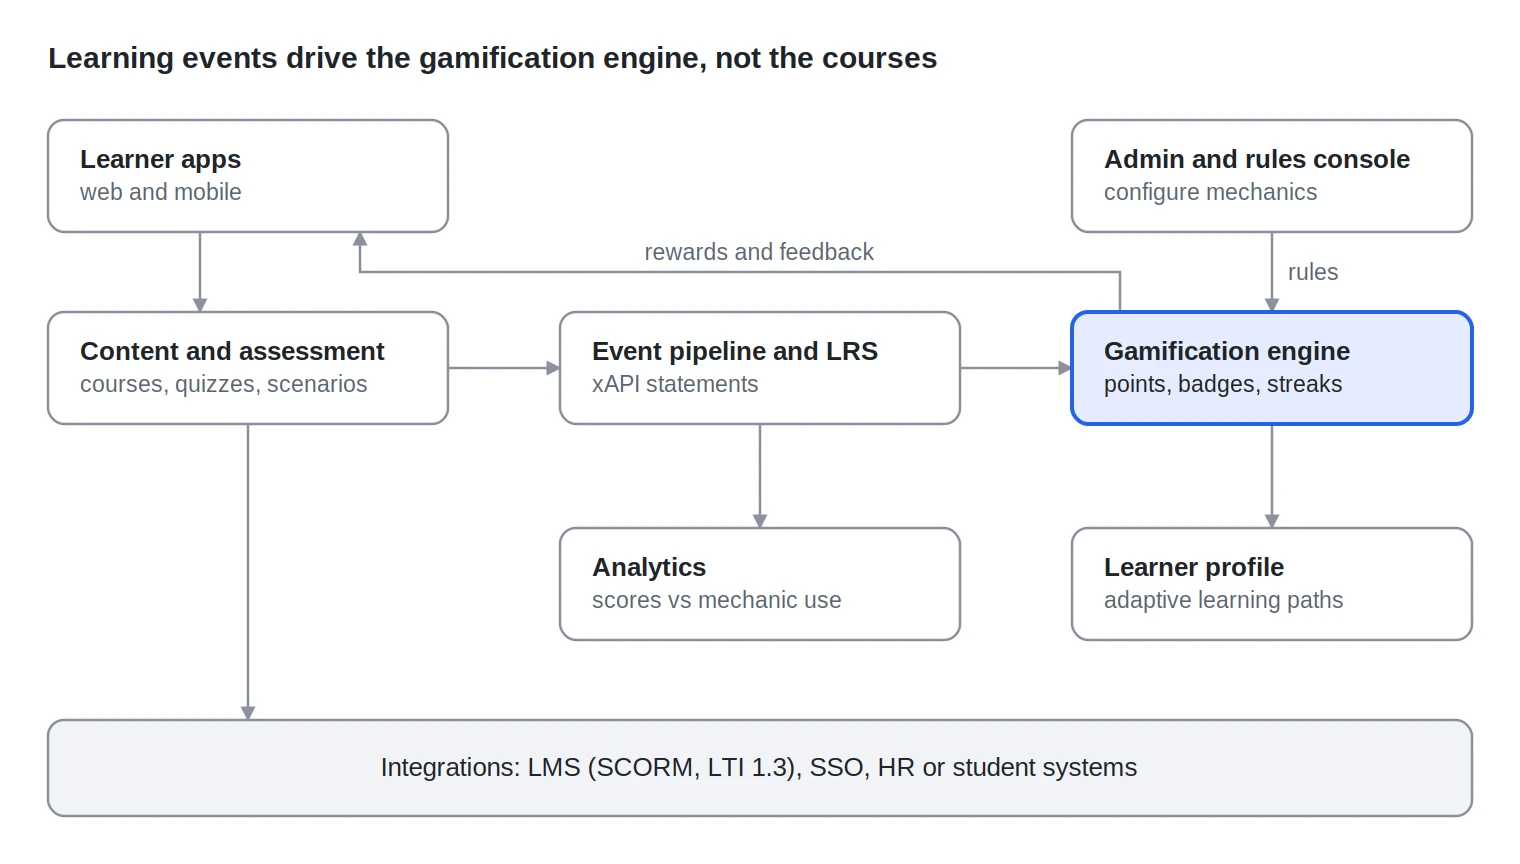
Task: Click the "Analytics" heading
Action: point(649,567)
